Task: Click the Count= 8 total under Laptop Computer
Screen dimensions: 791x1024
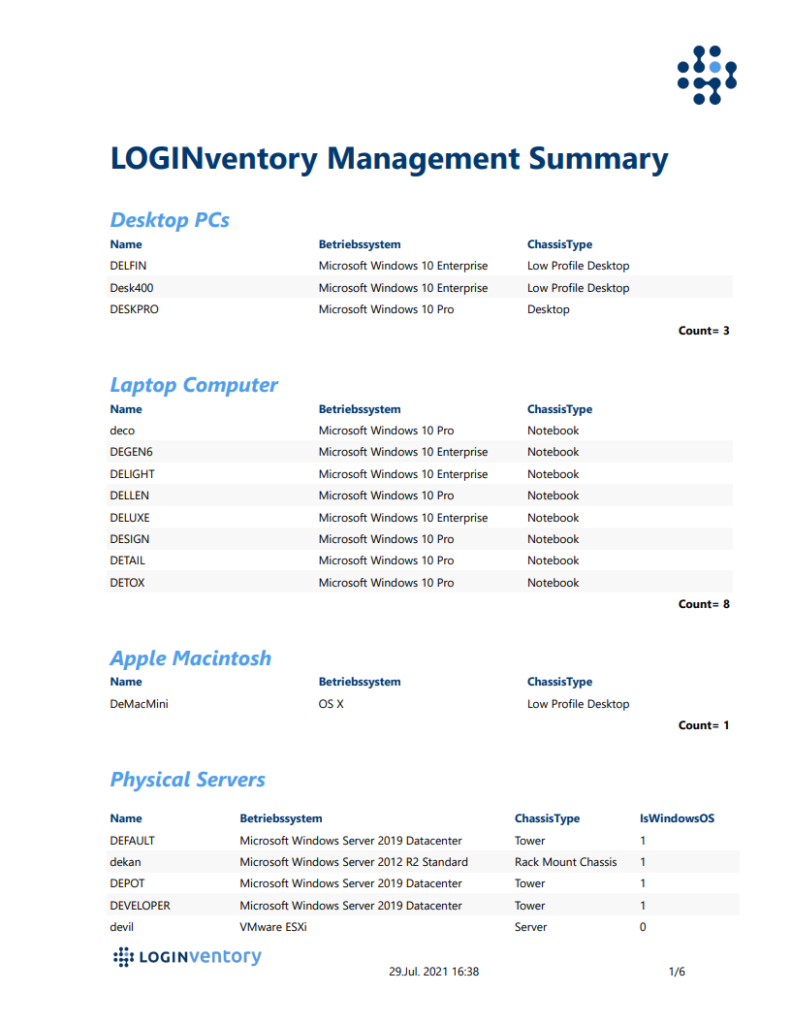Action: (703, 605)
